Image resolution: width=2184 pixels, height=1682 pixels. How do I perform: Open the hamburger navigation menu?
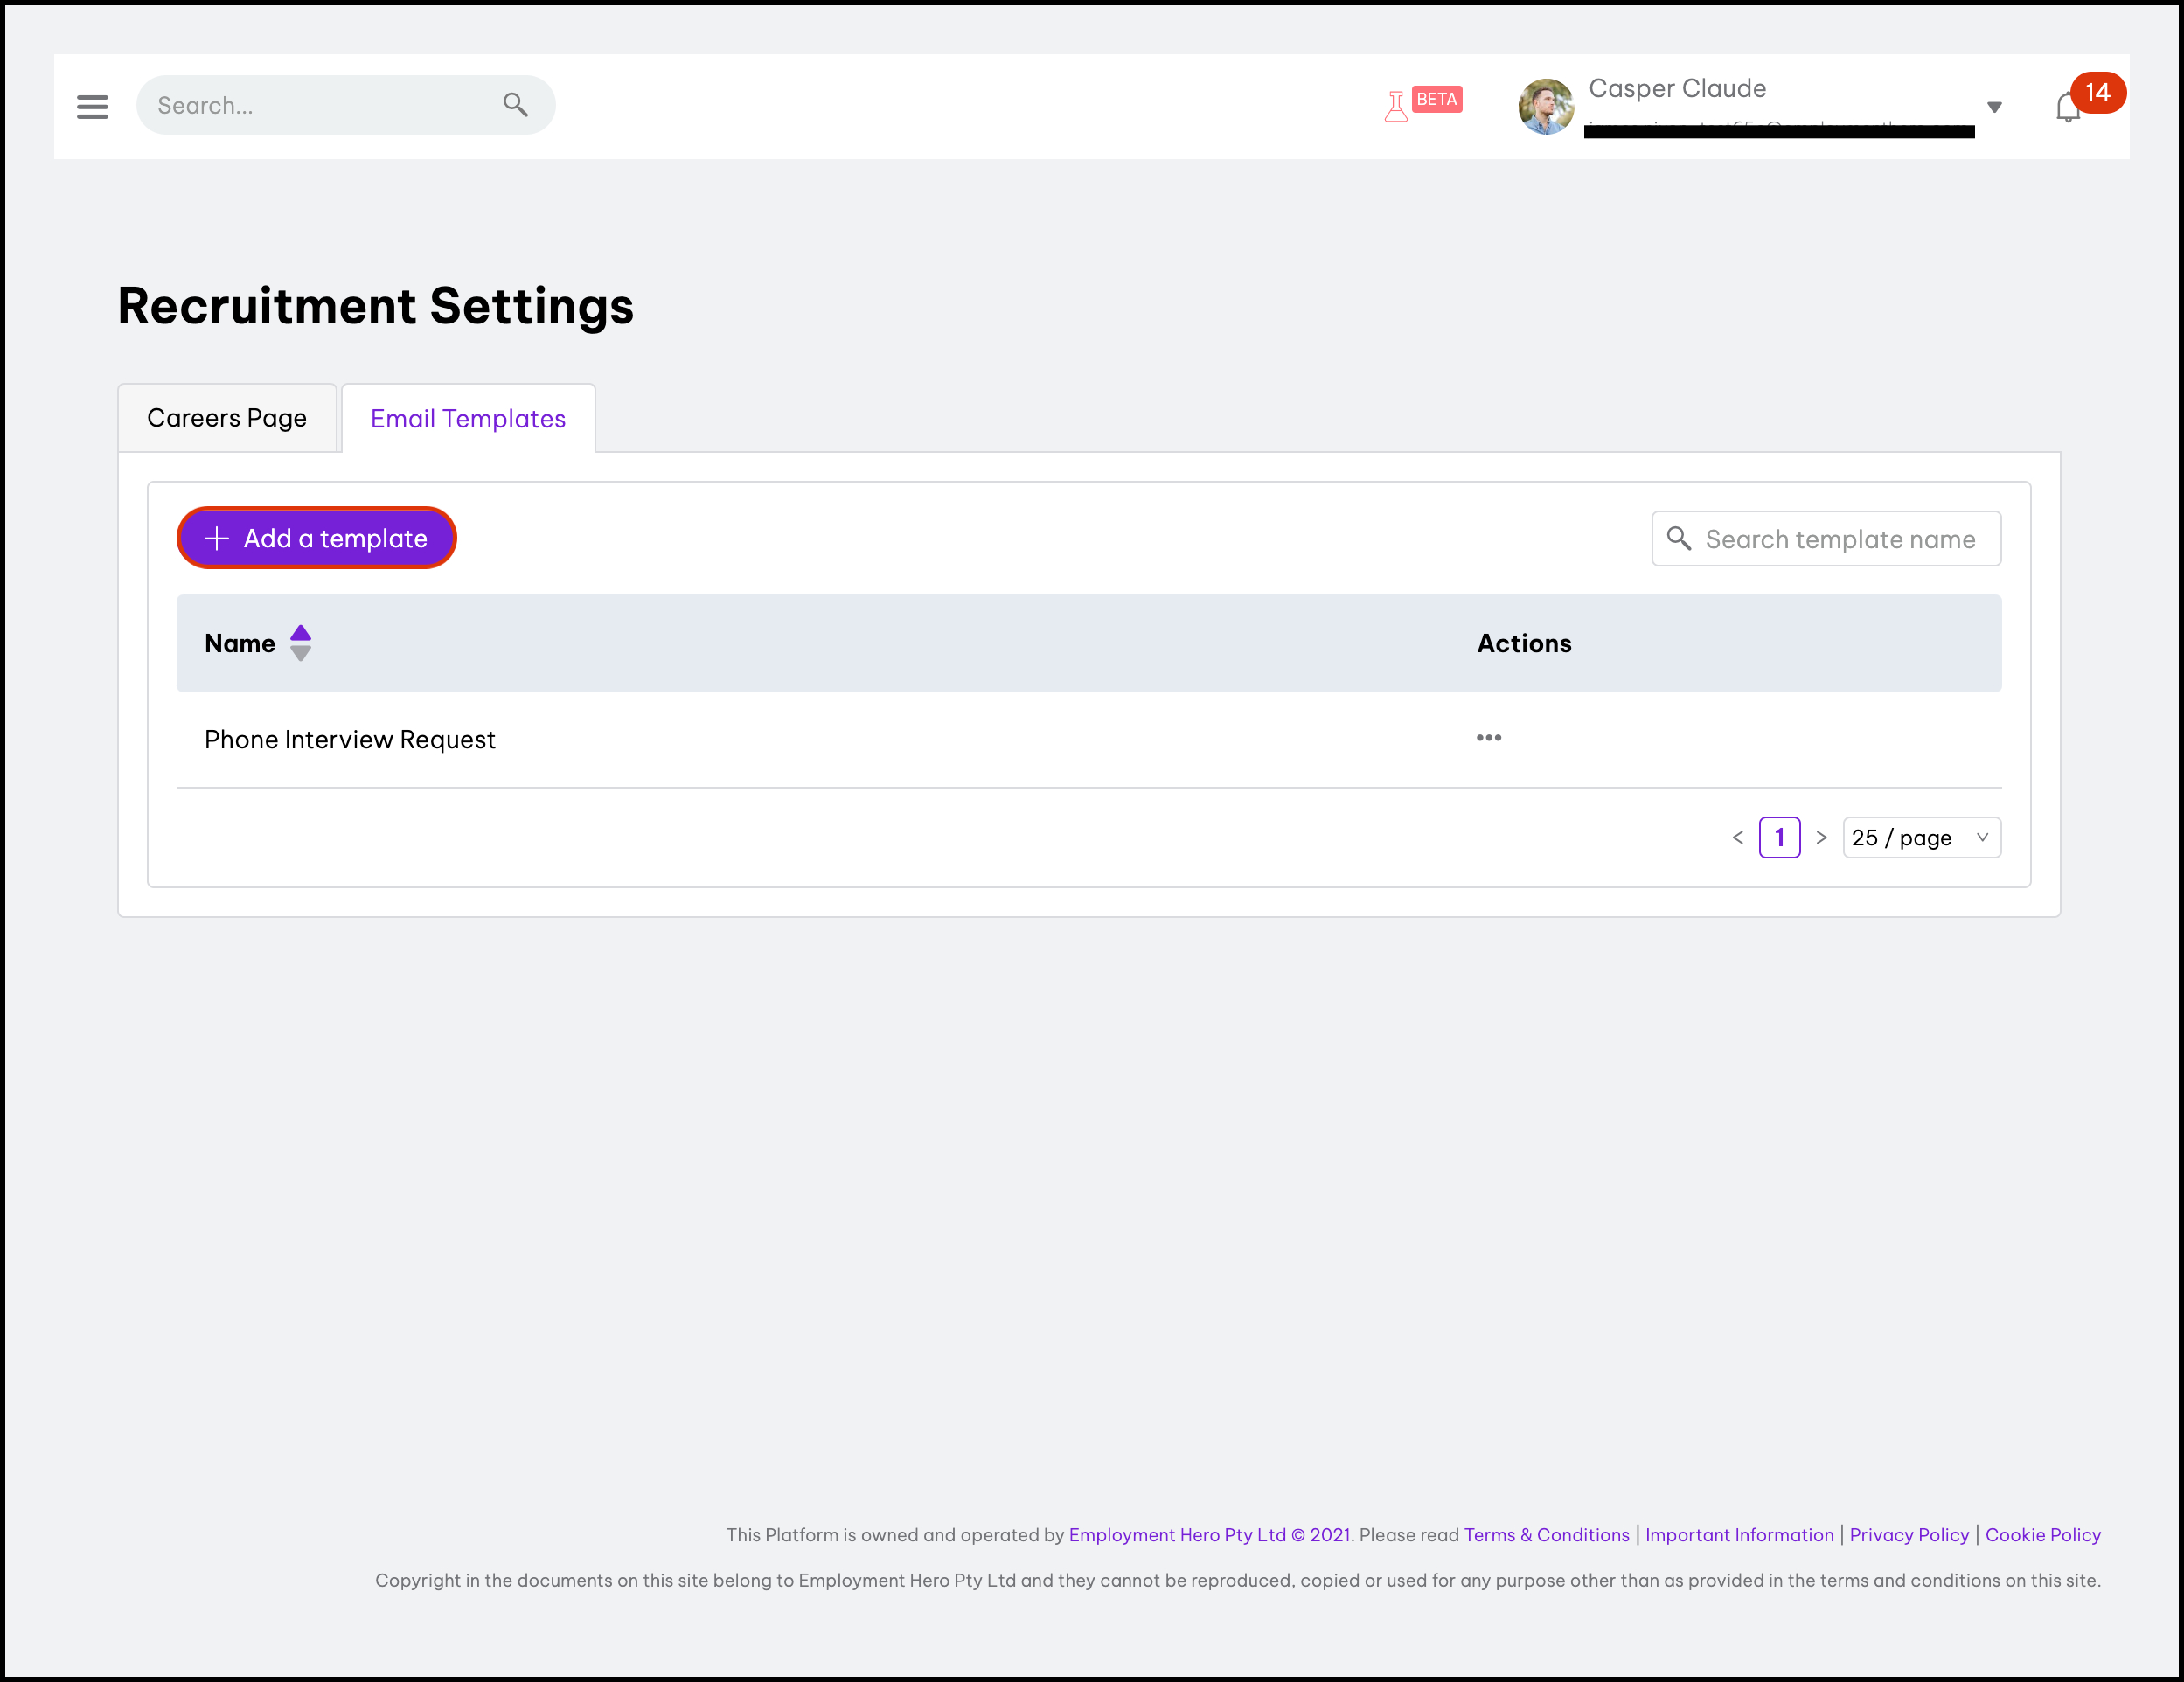coord(92,106)
